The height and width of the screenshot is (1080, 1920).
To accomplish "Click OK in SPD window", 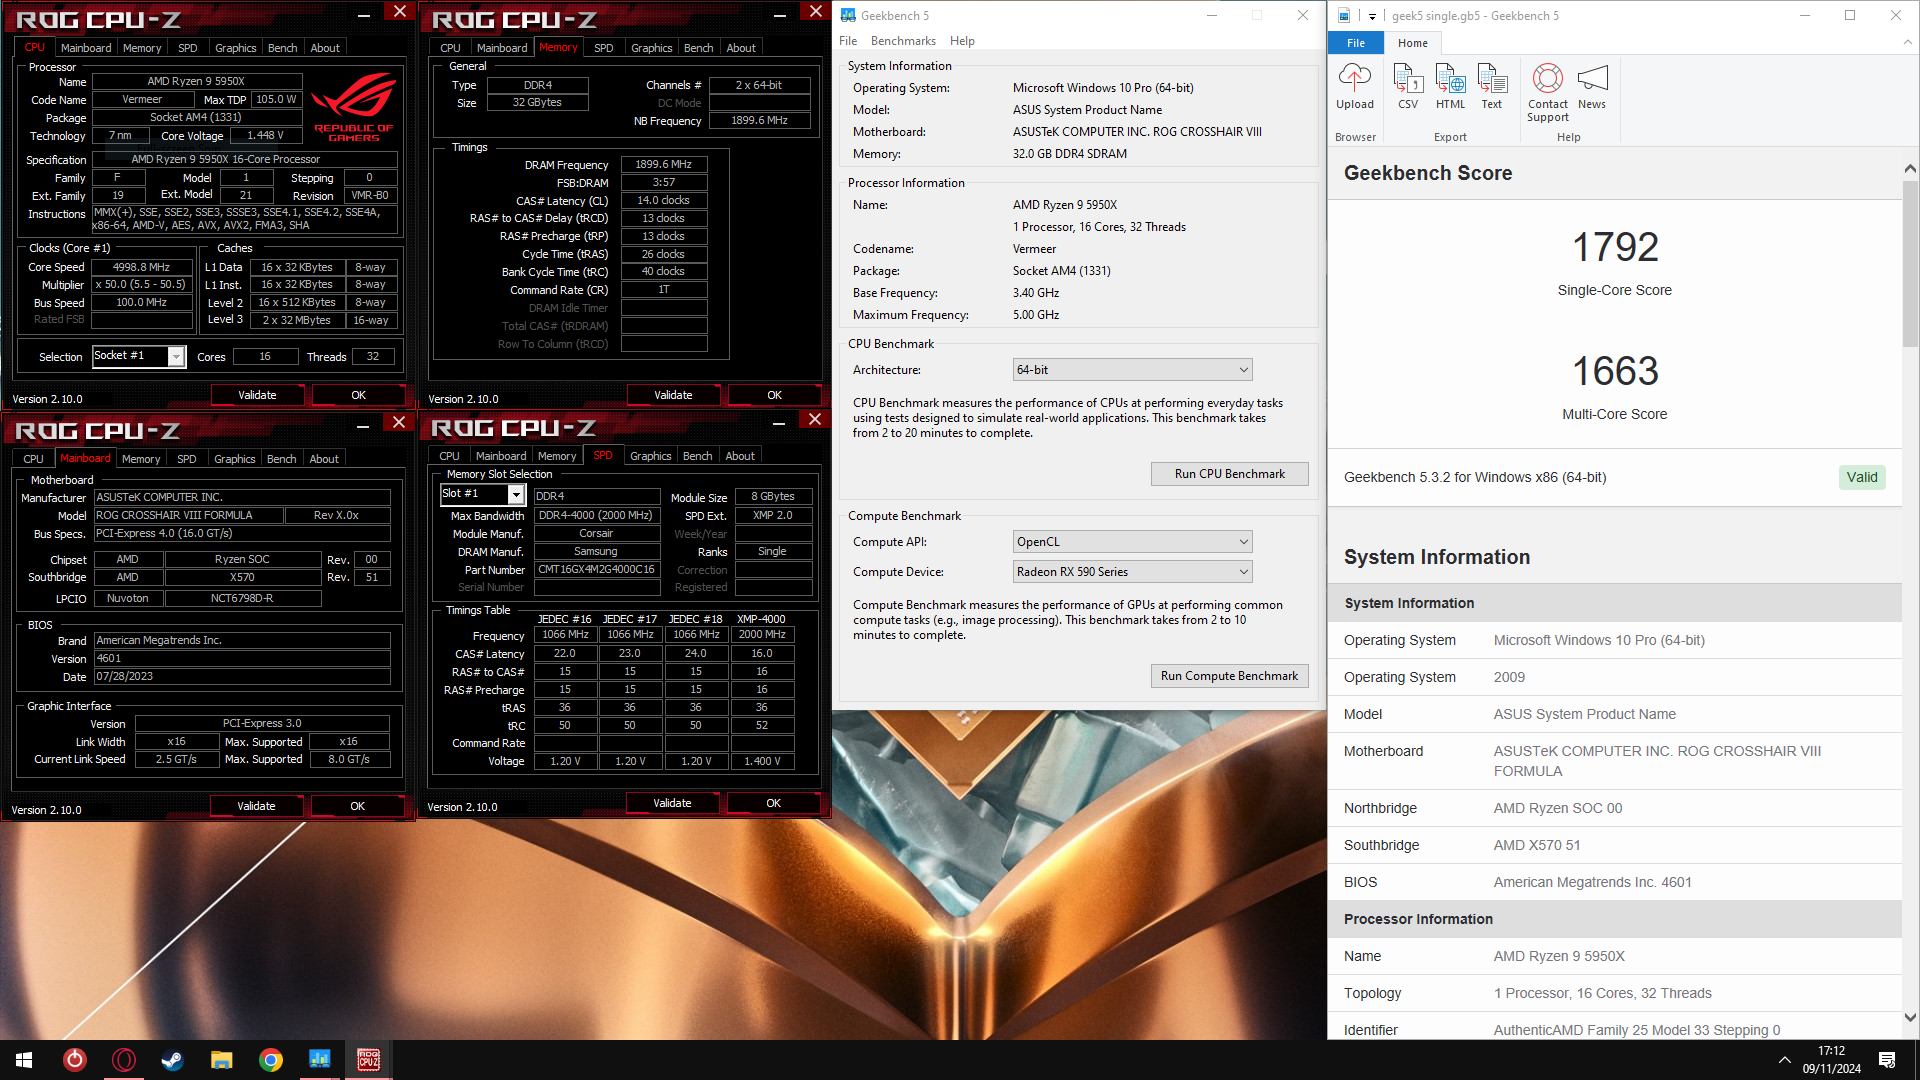I will coord(773,803).
